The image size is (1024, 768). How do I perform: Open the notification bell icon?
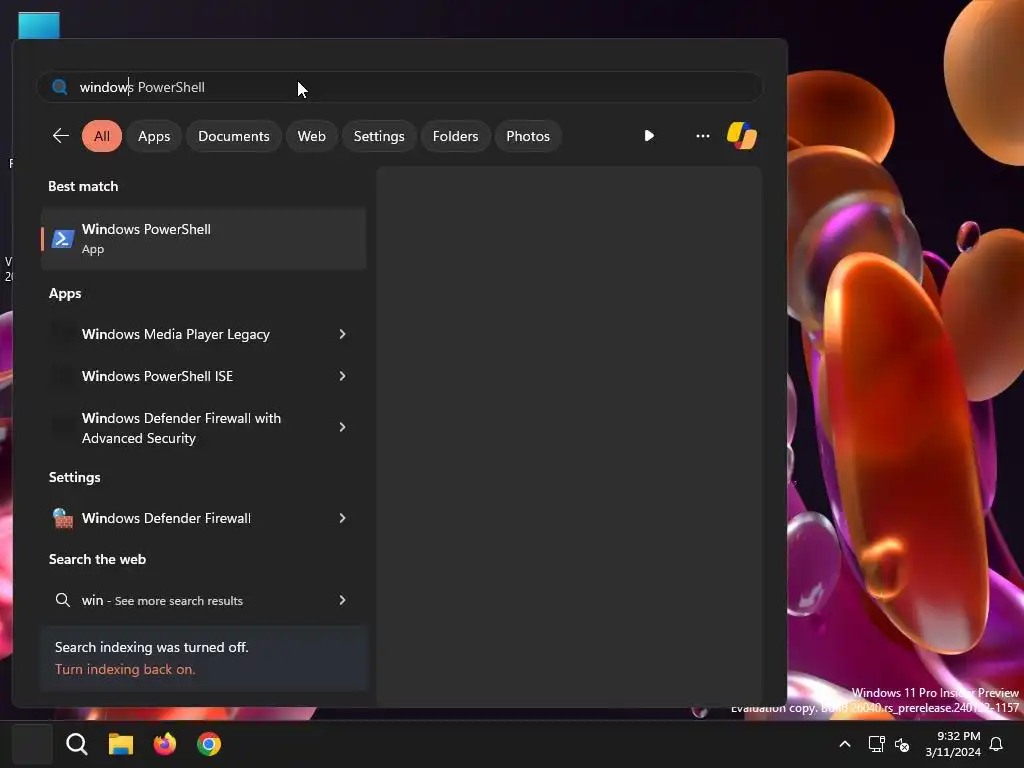point(997,744)
